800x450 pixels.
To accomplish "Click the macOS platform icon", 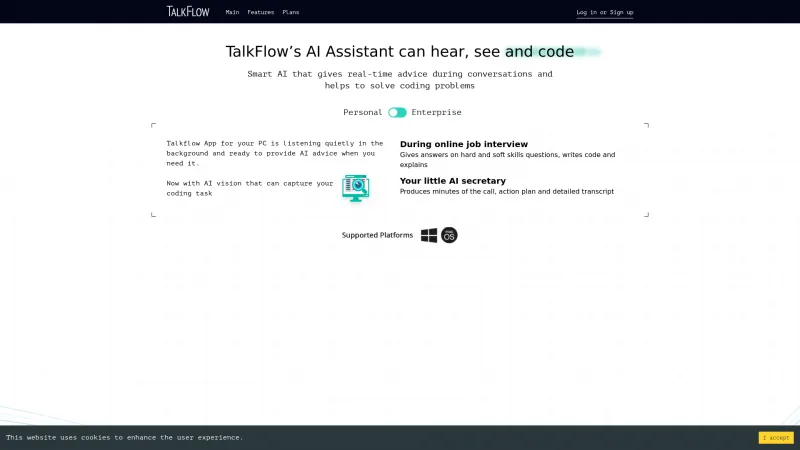I will click(x=449, y=235).
